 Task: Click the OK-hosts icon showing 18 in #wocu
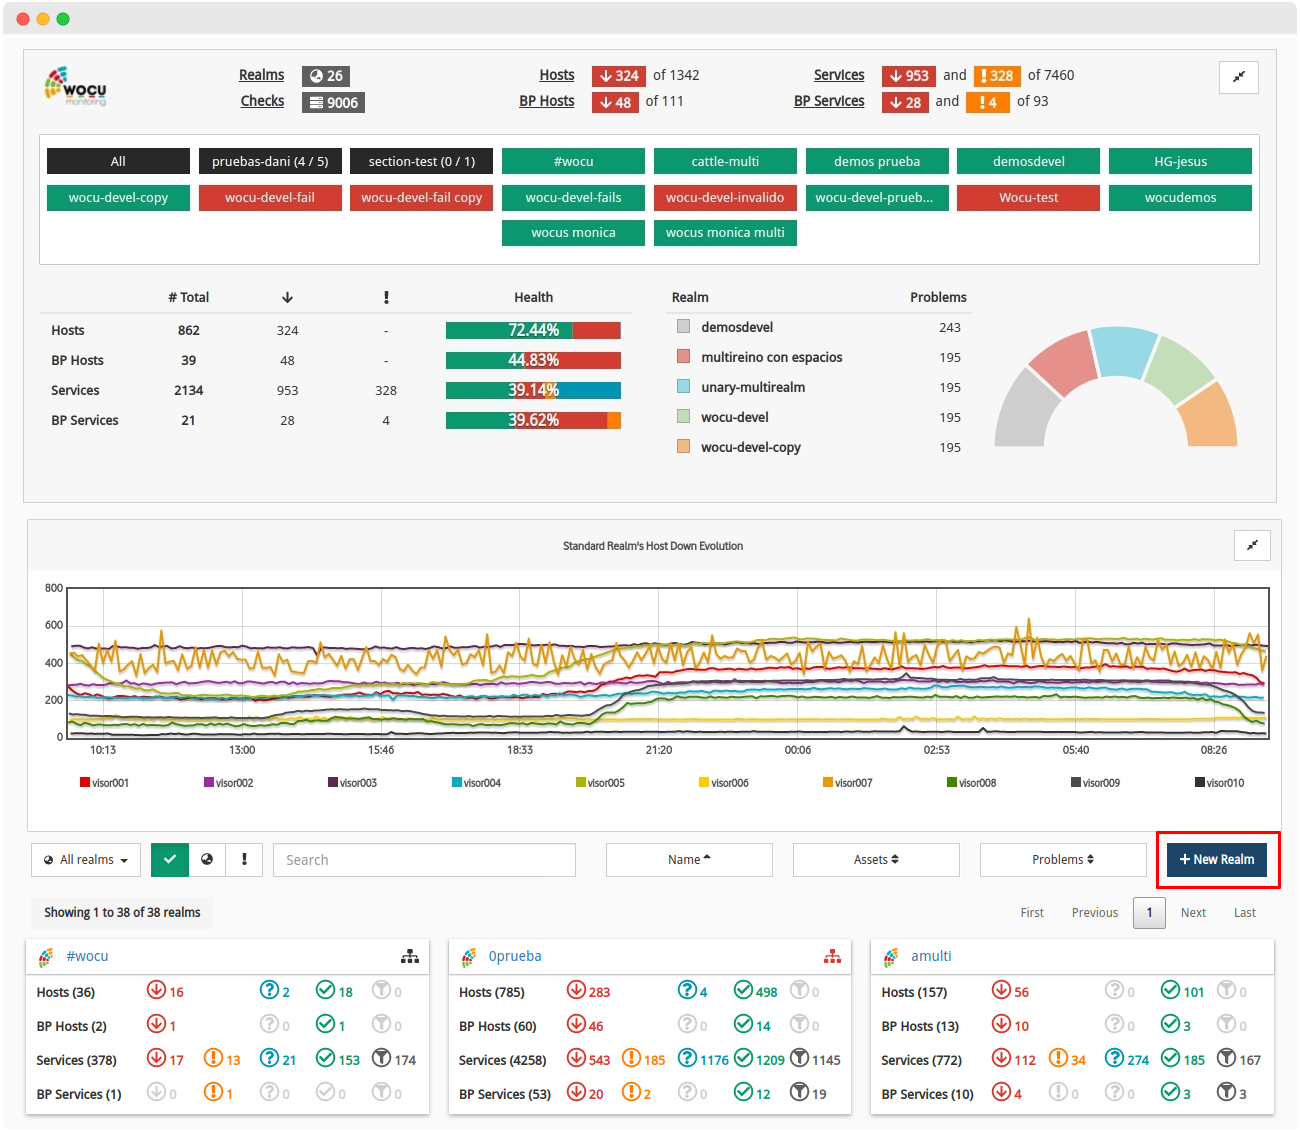(325, 990)
